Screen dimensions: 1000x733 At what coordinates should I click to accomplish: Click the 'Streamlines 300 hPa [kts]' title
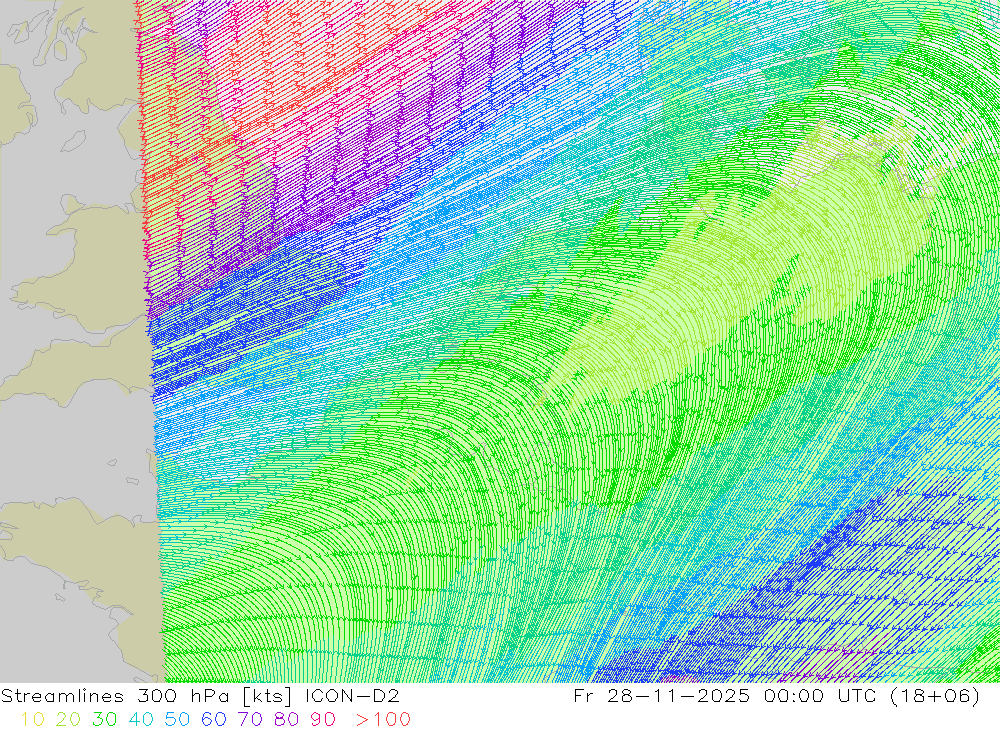[147, 696]
